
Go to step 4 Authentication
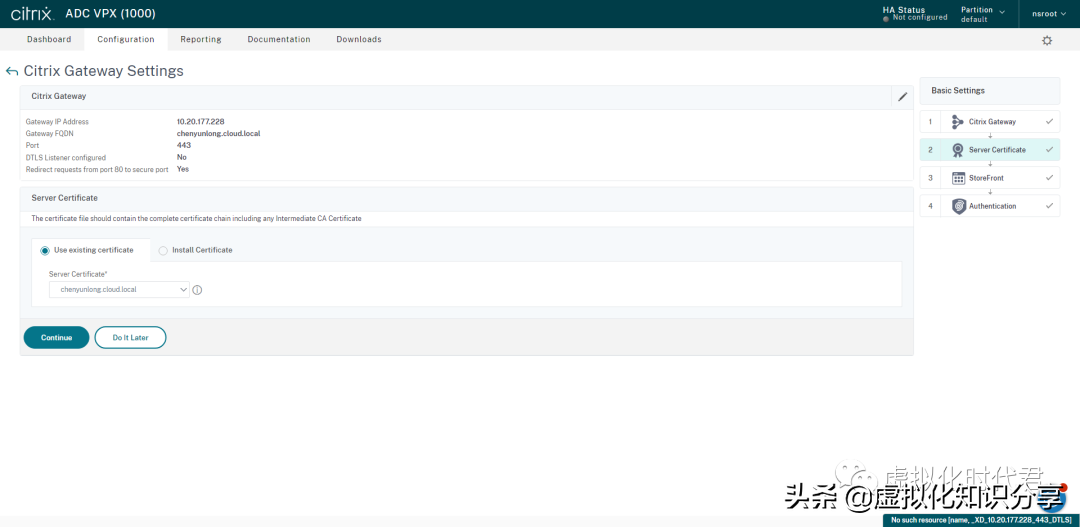pos(990,206)
